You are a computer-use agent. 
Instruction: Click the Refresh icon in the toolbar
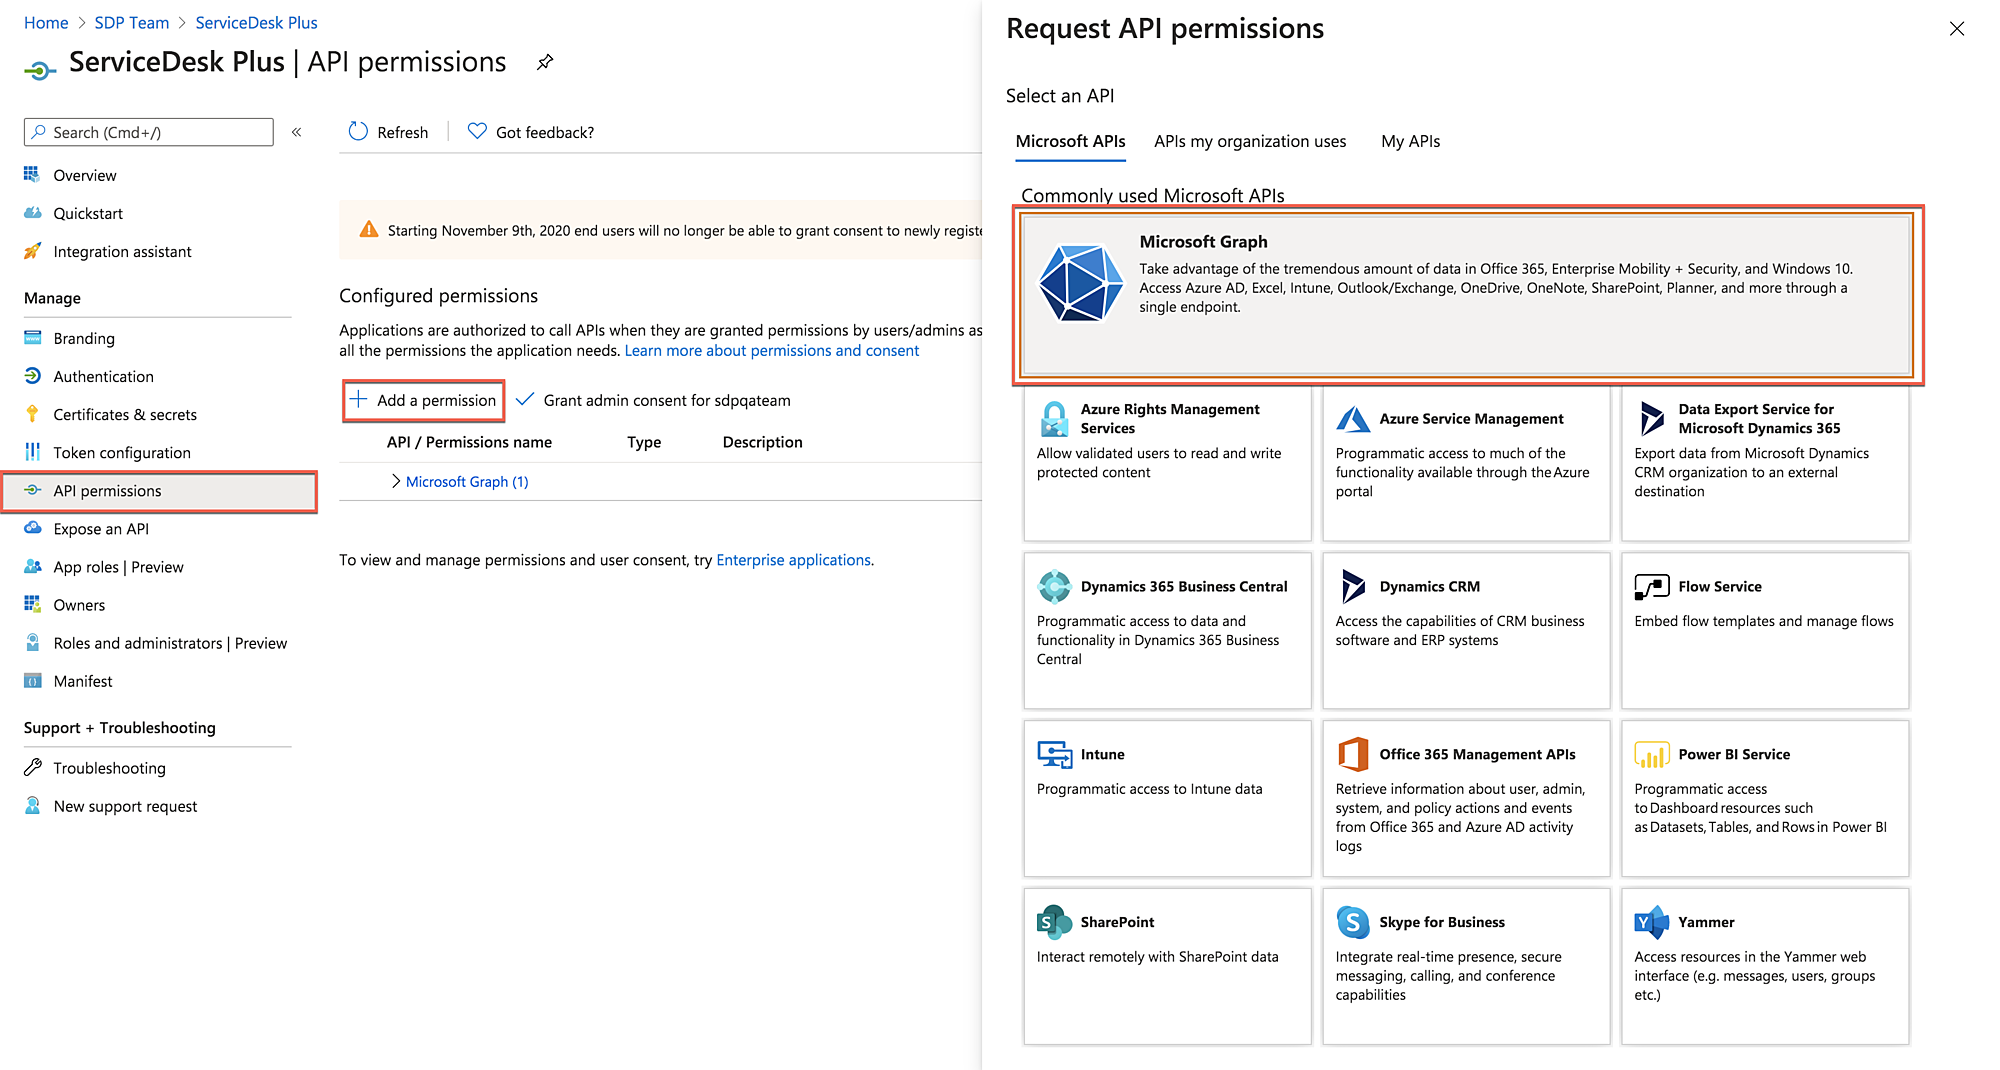pyautogui.click(x=358, y=132)
